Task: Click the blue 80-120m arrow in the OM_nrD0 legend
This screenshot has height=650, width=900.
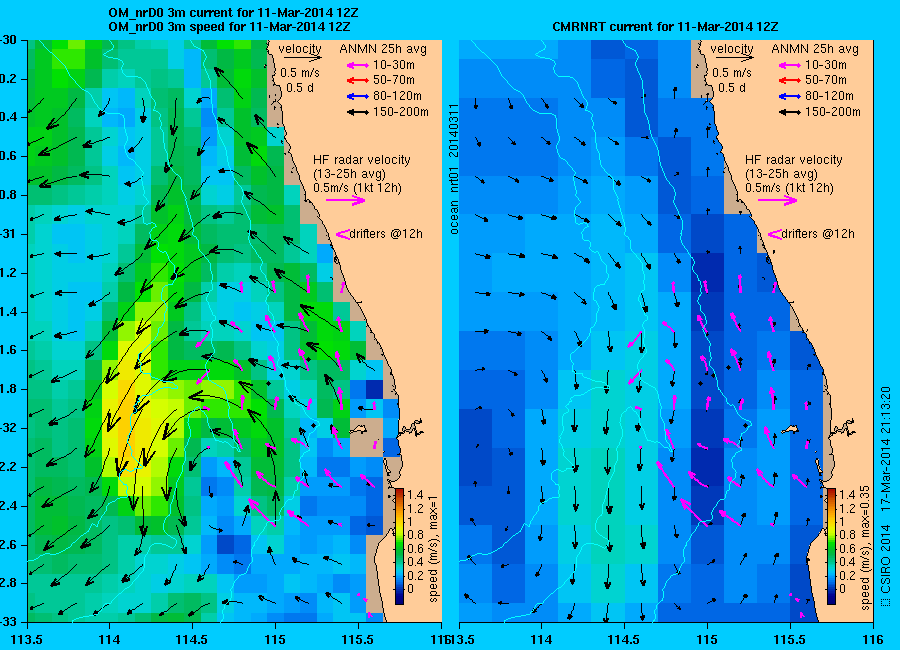Action: pyautogui.click(x=358, y=96)
